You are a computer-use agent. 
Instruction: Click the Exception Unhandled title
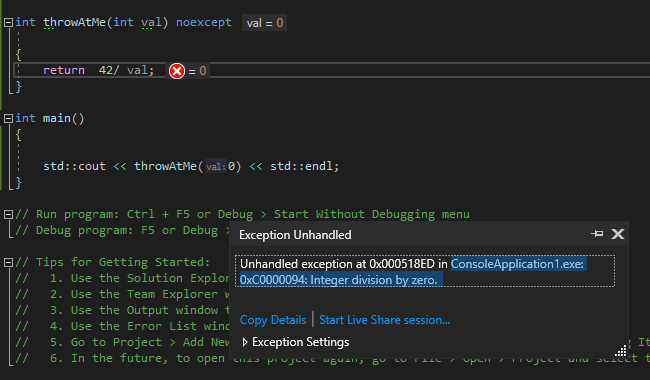295,235
